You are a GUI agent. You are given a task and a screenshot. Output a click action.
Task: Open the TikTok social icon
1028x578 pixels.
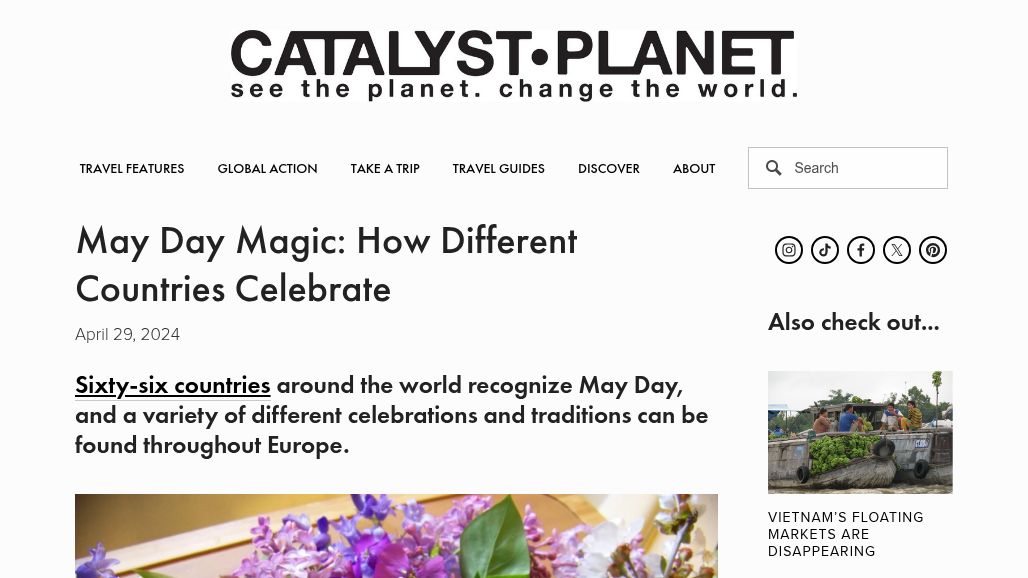tap(825, 250)
